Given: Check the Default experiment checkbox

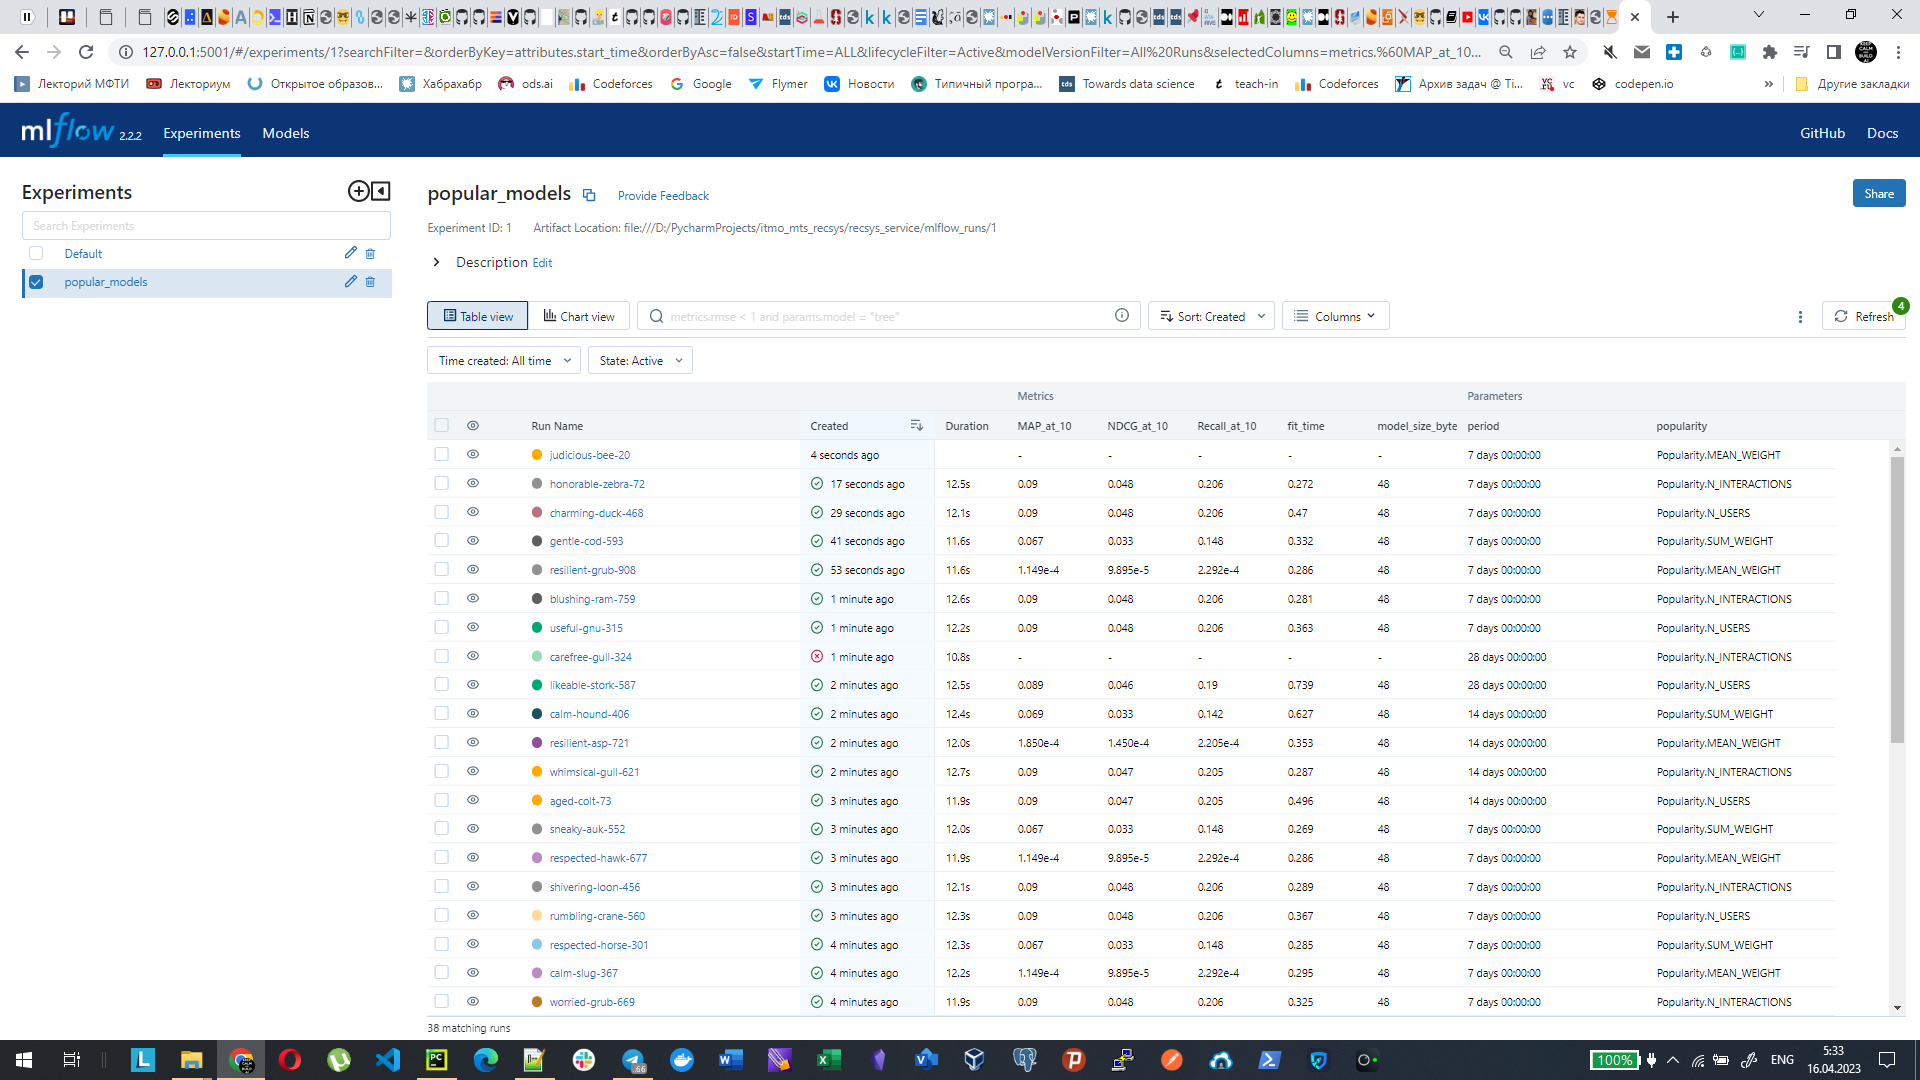Looking at the screenshot, I should click(x=36, y=254).
